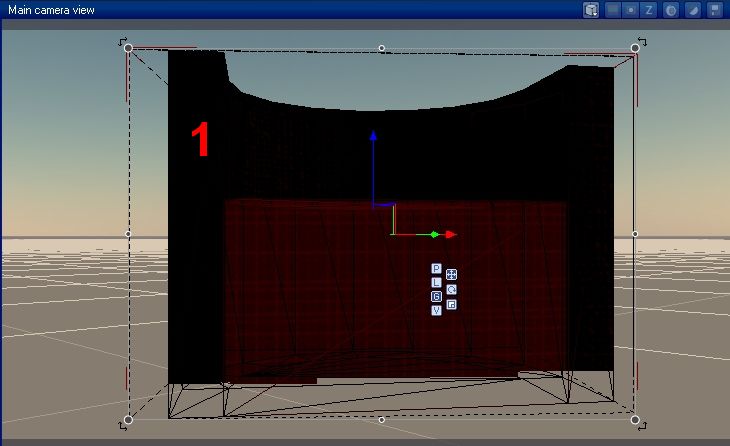Click the top-left corner selection handle
Image resolution: width=730 pixels, height=446 pixels.
128,48
